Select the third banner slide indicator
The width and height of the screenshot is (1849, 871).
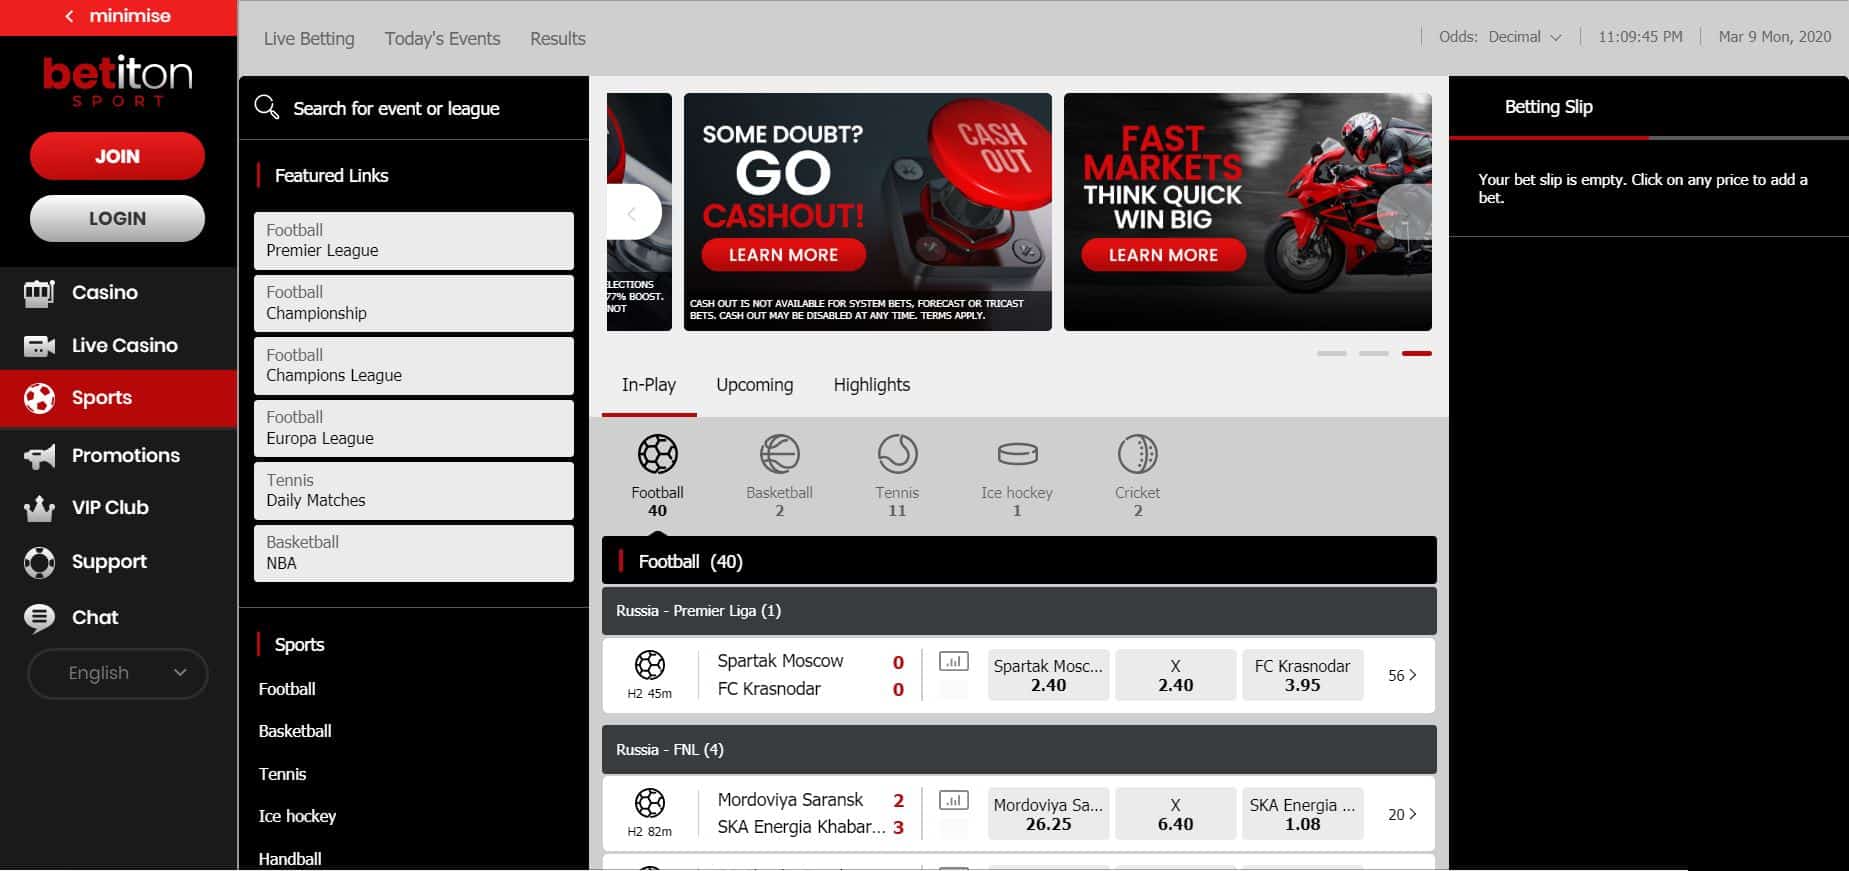(x=1417, y=353)
